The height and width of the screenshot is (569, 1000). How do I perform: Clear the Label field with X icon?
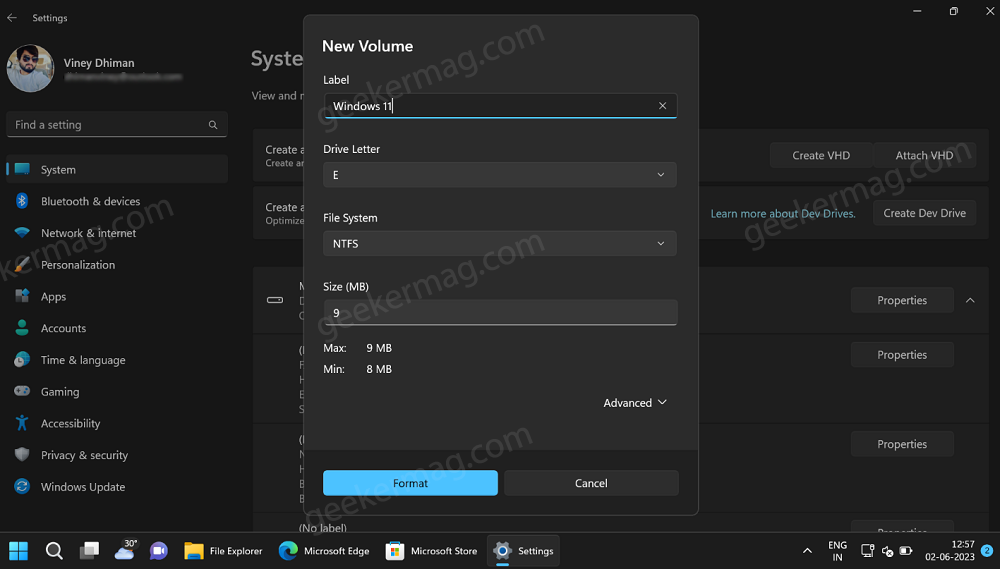click(662, 106)
